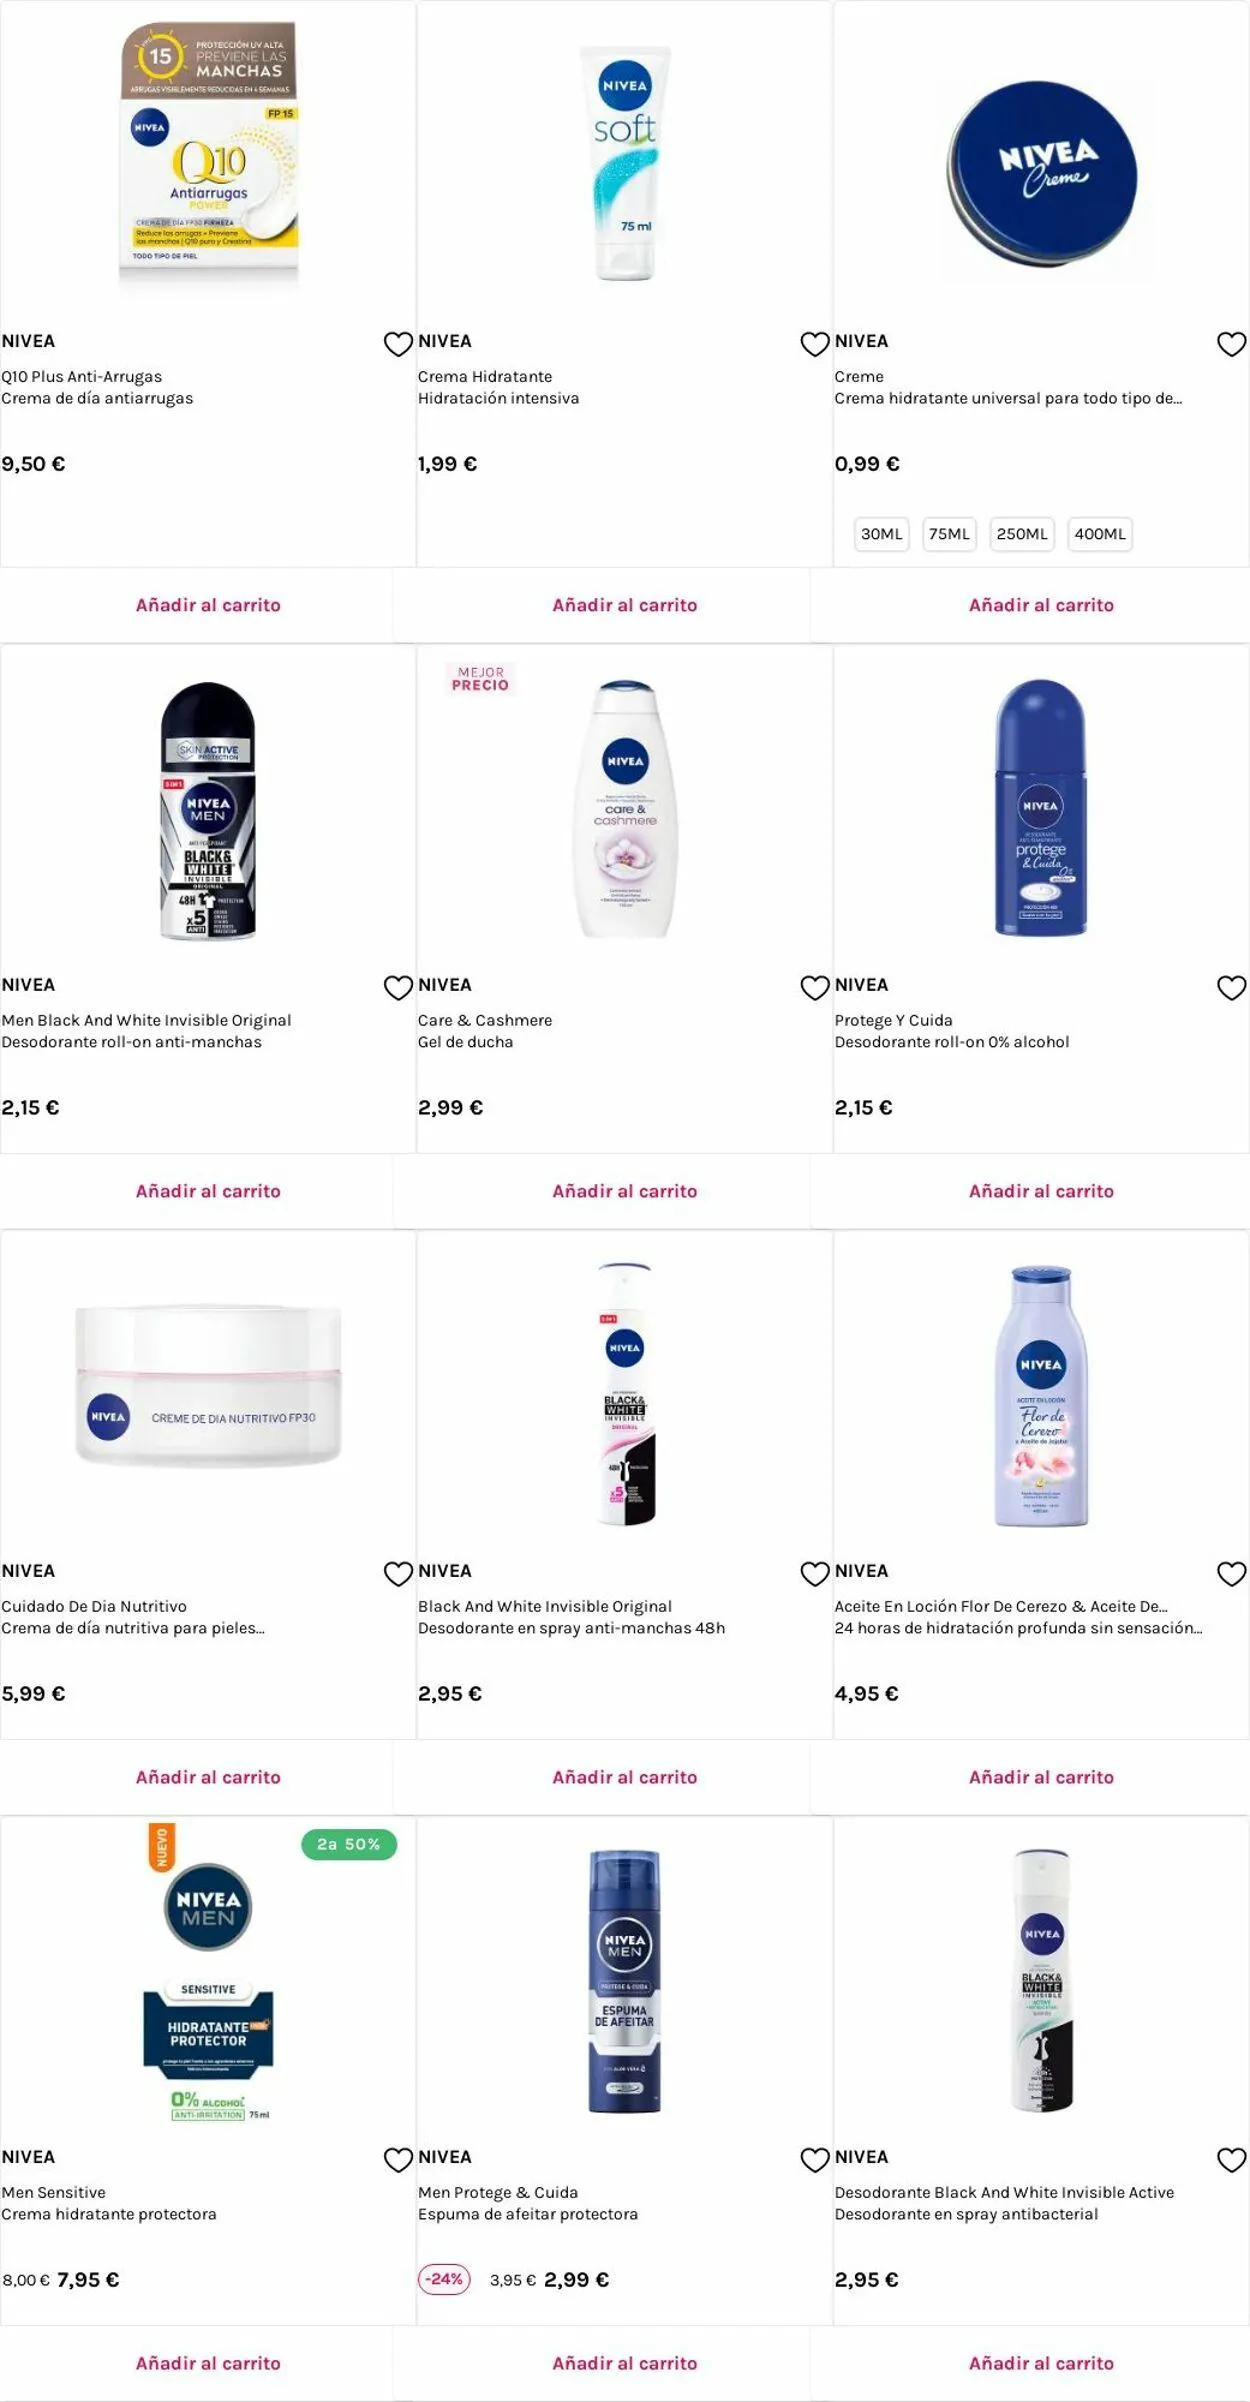Click the 2a 50% promo badge

tap(348, 1844)
